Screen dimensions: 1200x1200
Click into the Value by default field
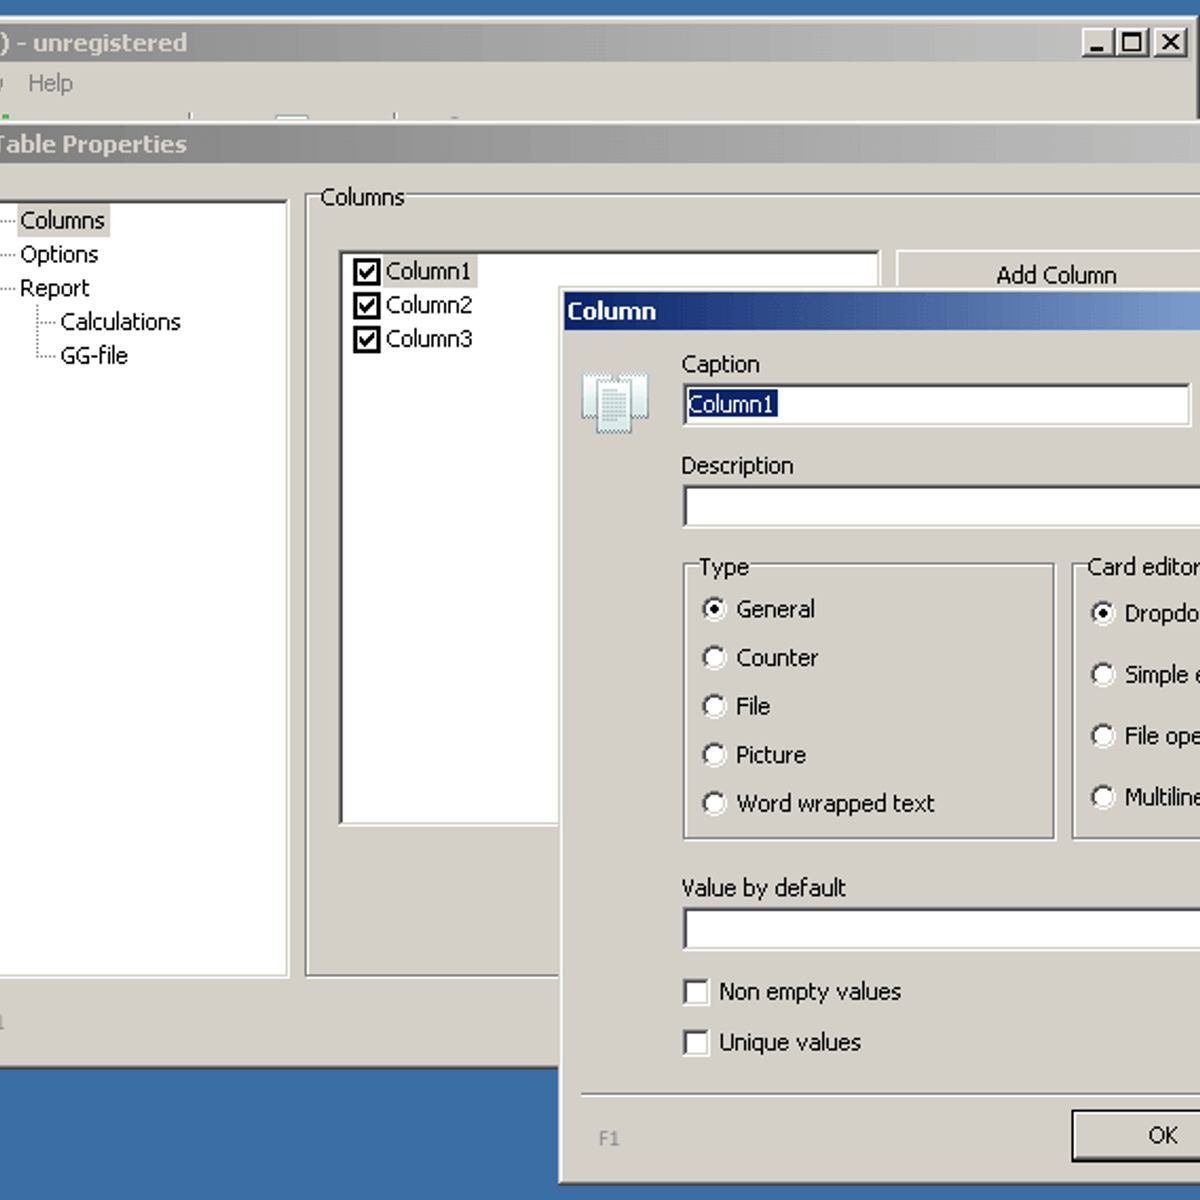click(x=942, y=929)
